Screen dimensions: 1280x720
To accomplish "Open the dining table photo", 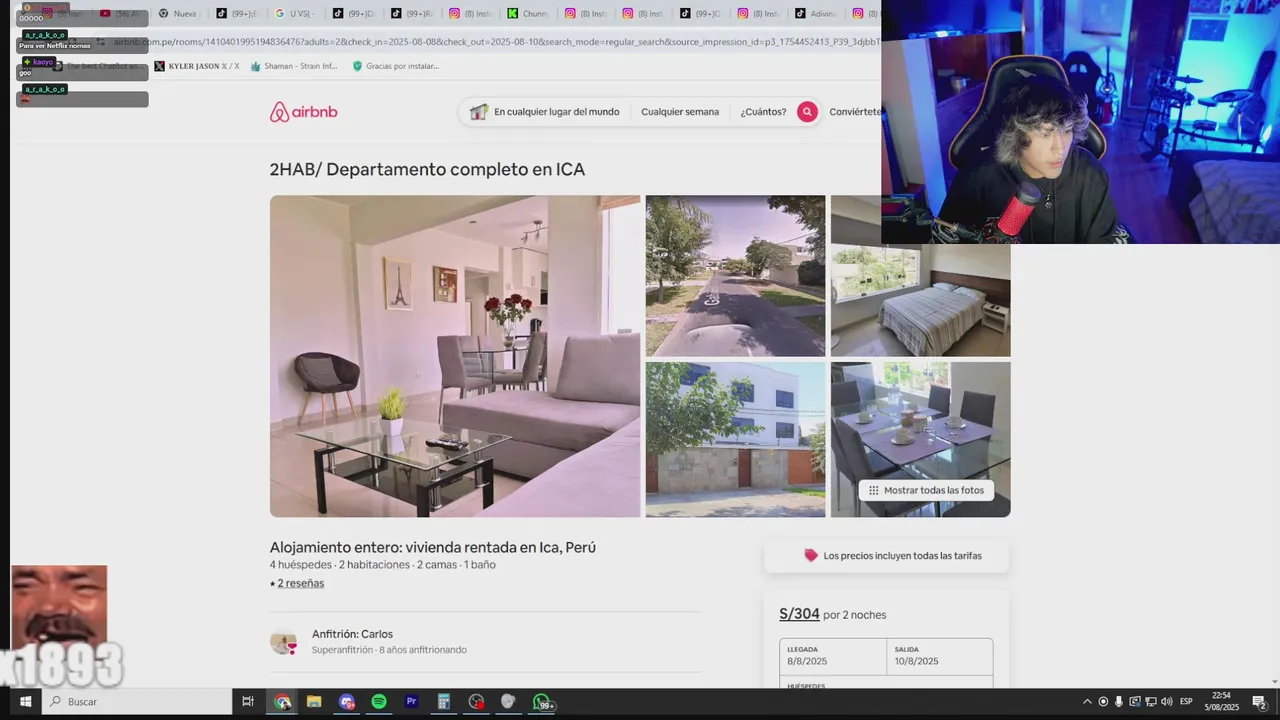I will coord(920,425).
